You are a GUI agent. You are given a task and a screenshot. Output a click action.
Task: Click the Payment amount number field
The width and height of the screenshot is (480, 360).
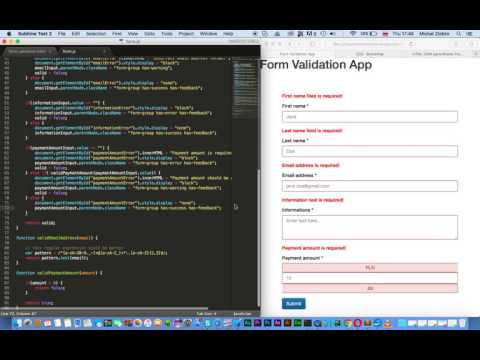coord(370,278)
